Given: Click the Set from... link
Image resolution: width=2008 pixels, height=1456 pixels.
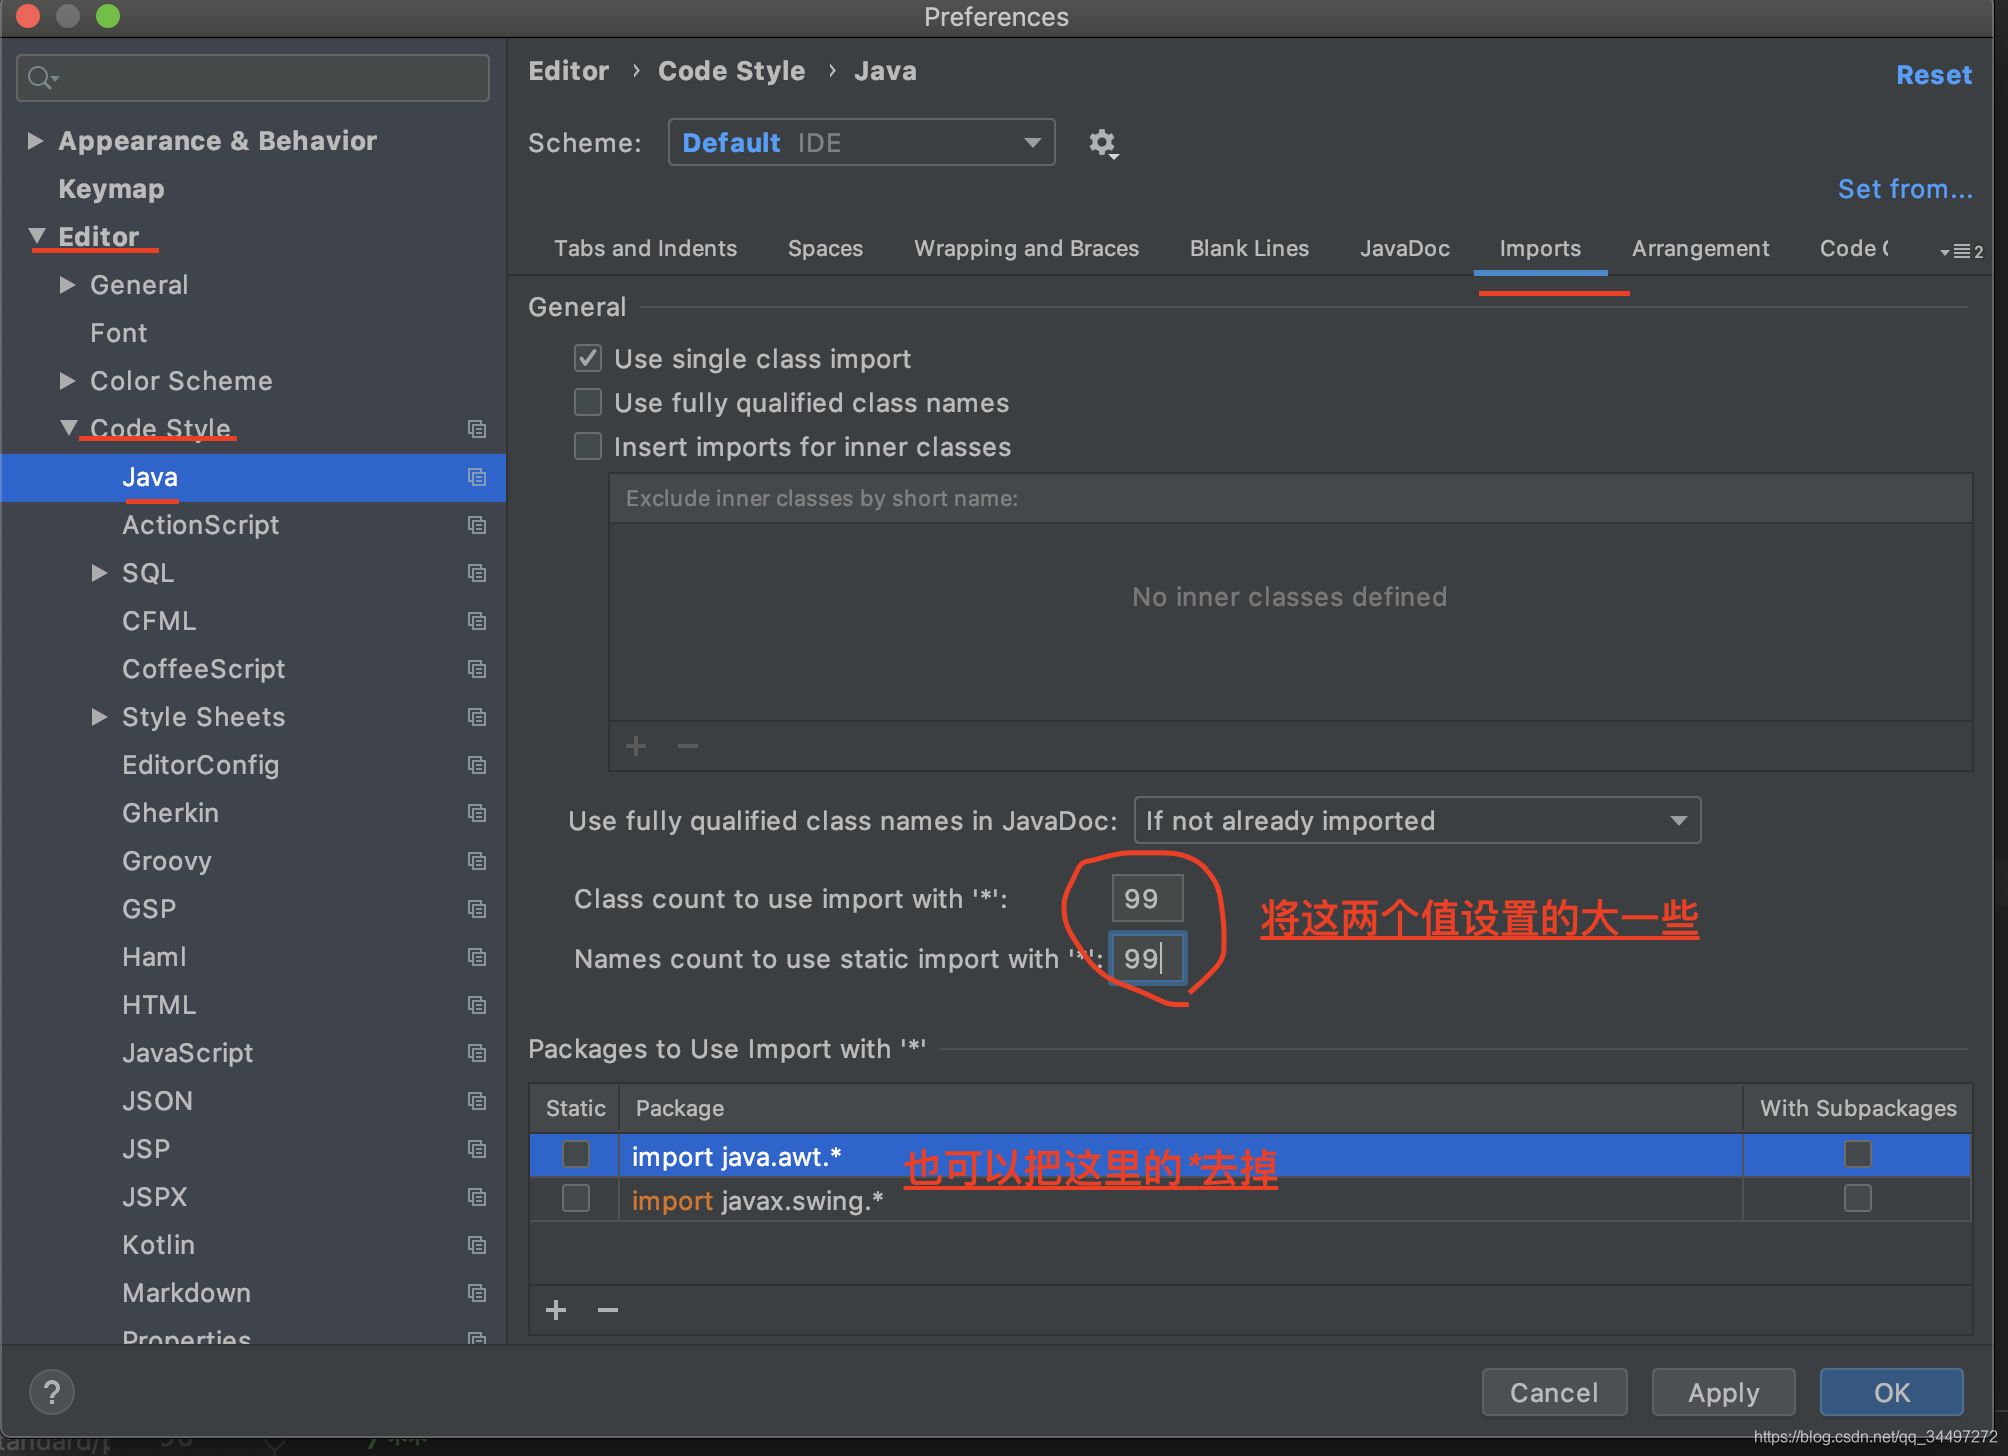Looking at the screenshot, I should pos(1904,189).
